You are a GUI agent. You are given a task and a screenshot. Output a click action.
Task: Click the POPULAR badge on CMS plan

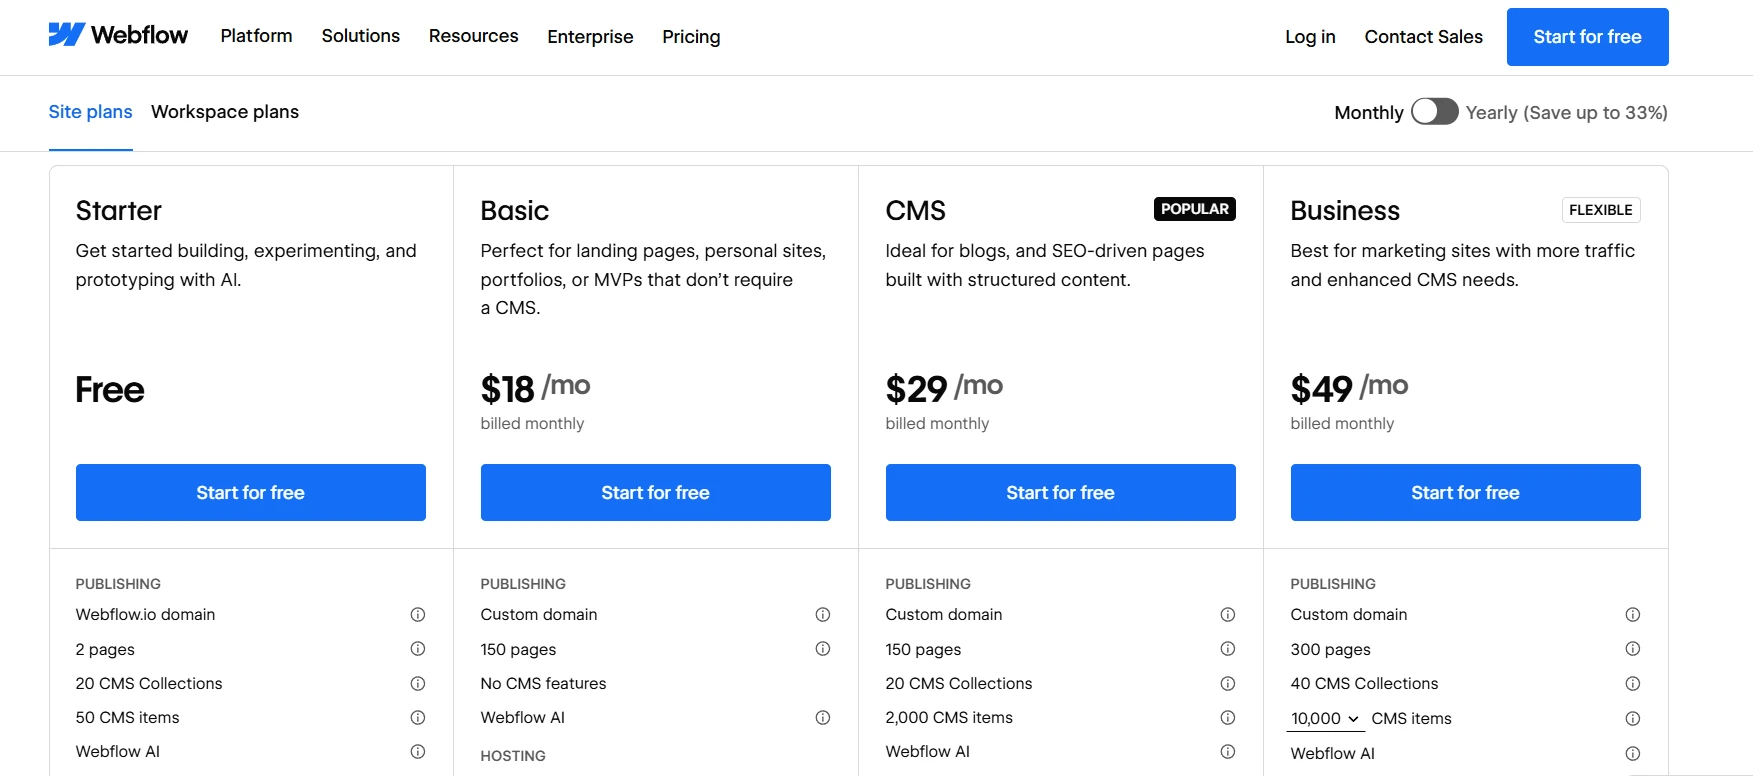[x=1195, y=209]
